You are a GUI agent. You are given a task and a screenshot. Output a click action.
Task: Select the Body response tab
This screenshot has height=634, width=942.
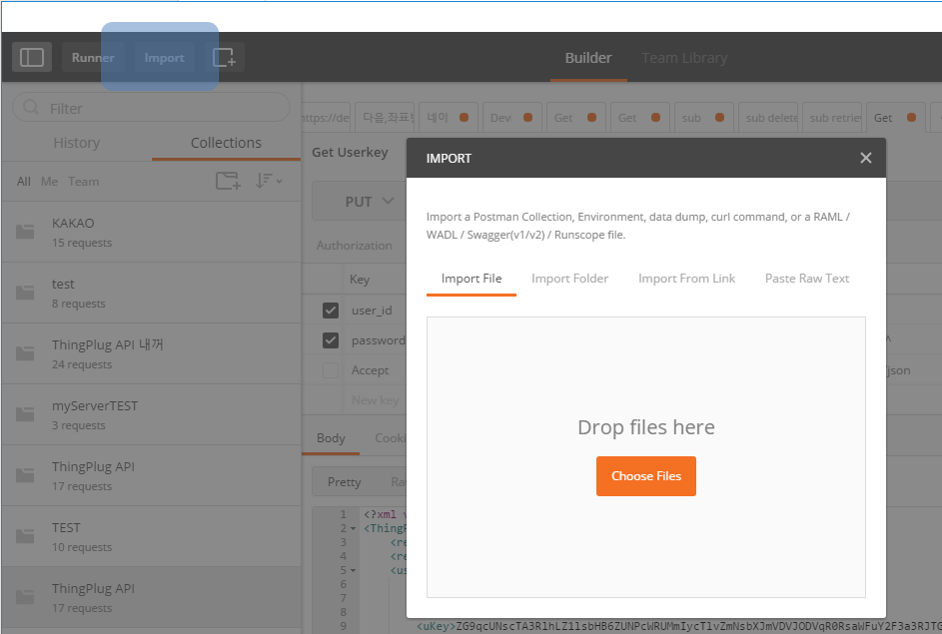tap(331, 438)
